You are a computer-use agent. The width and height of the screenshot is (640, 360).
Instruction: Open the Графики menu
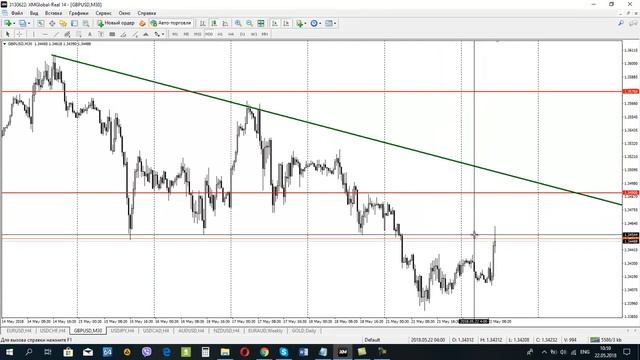coord(78,13)
